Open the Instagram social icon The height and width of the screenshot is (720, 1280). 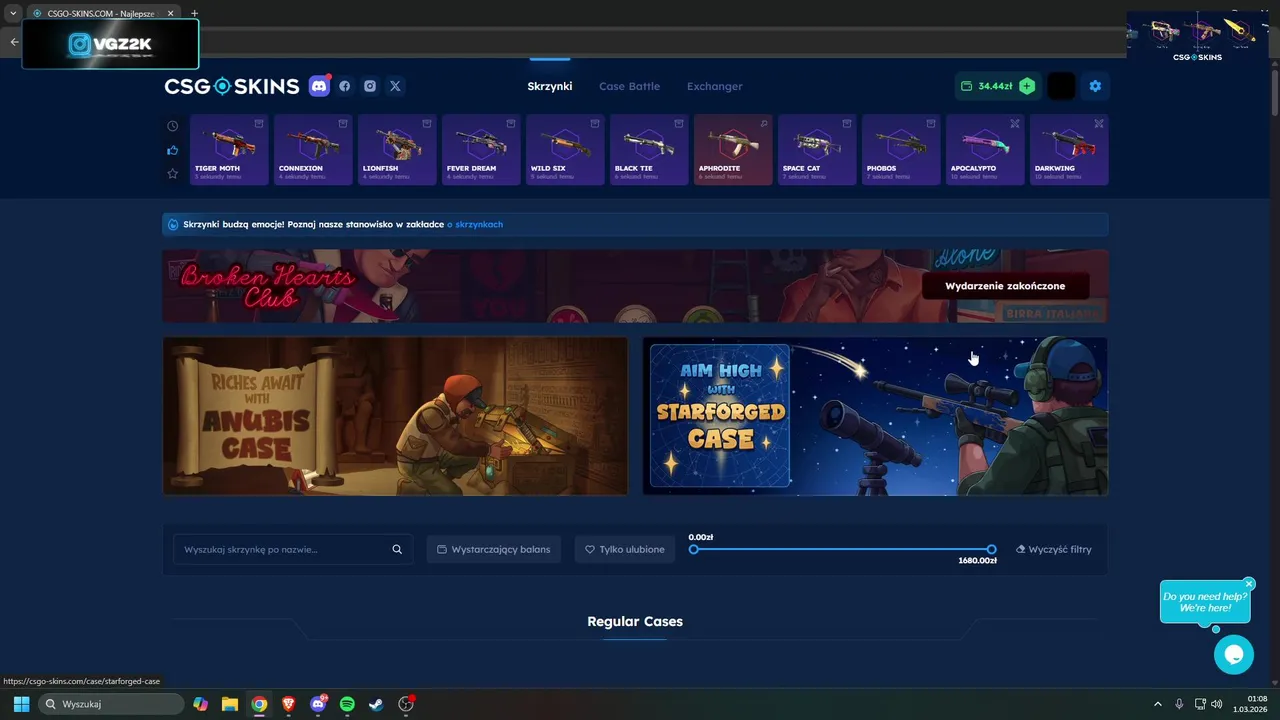coord(370,86)
